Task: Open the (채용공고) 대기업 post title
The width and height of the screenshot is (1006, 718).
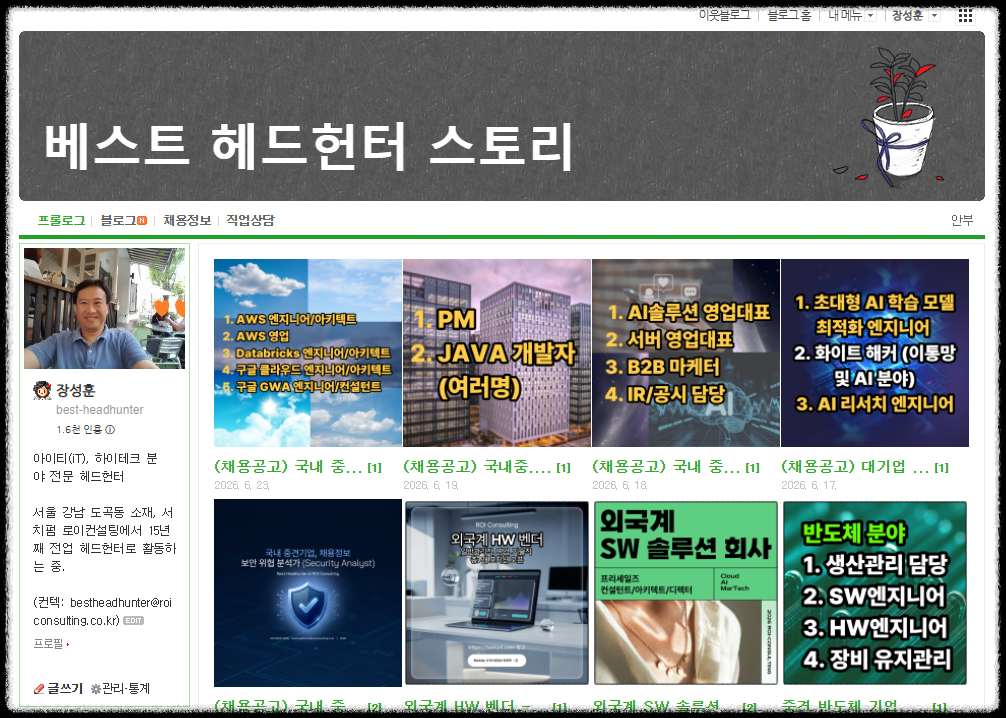Action: tap(855, 466)
